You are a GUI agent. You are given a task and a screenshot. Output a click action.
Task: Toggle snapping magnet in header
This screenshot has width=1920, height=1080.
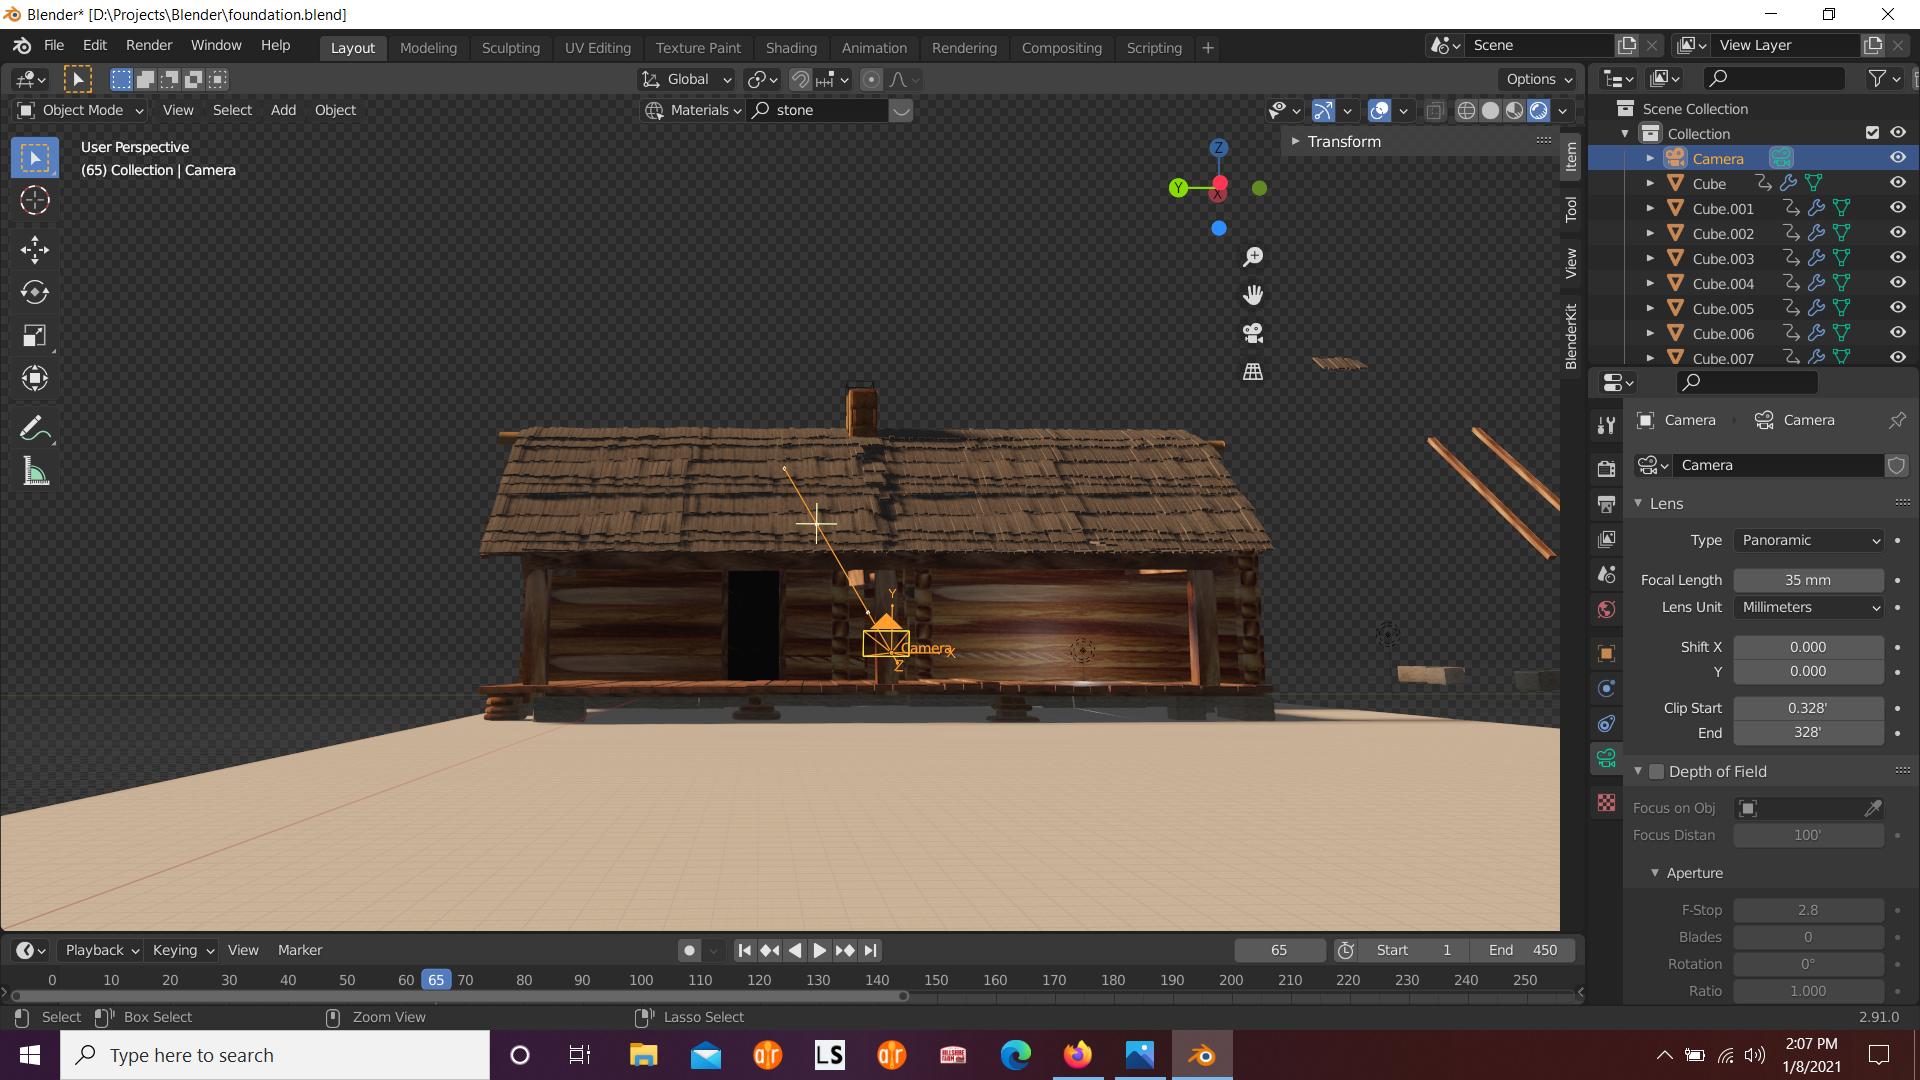coord(800,79)
